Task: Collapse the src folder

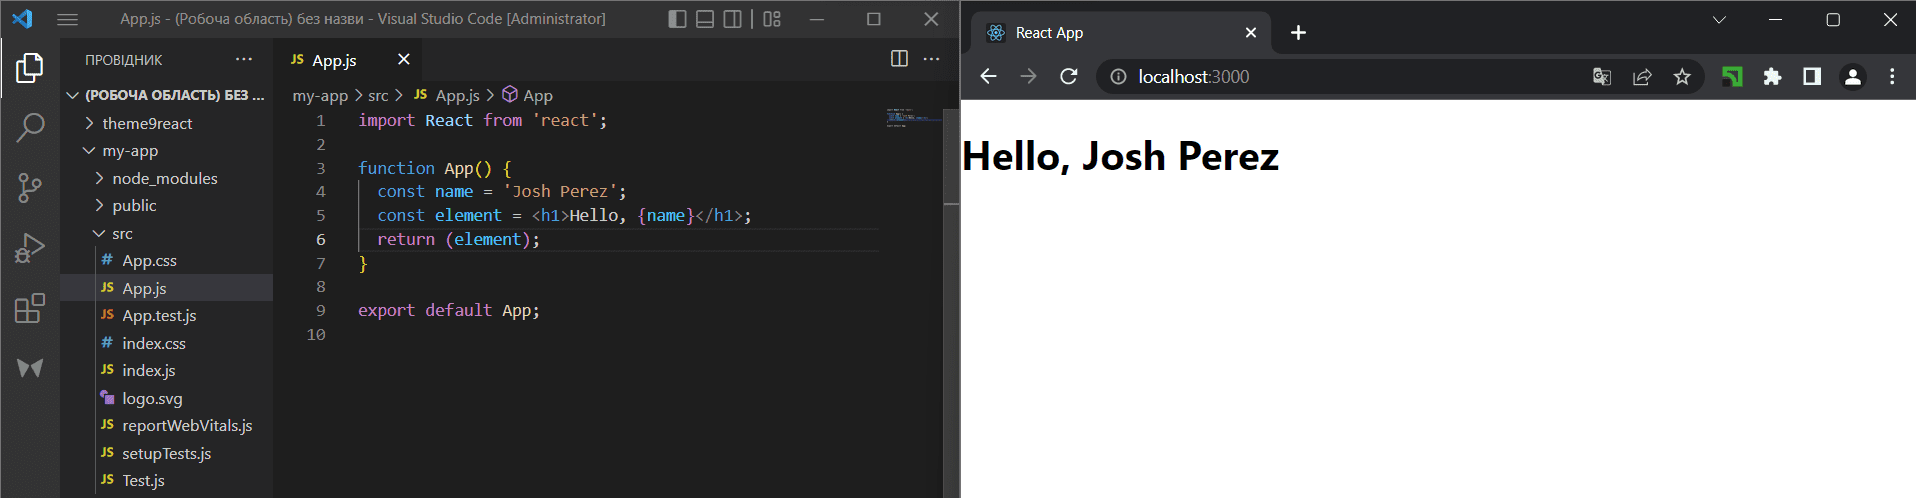Action: click(x=121, y=233)
